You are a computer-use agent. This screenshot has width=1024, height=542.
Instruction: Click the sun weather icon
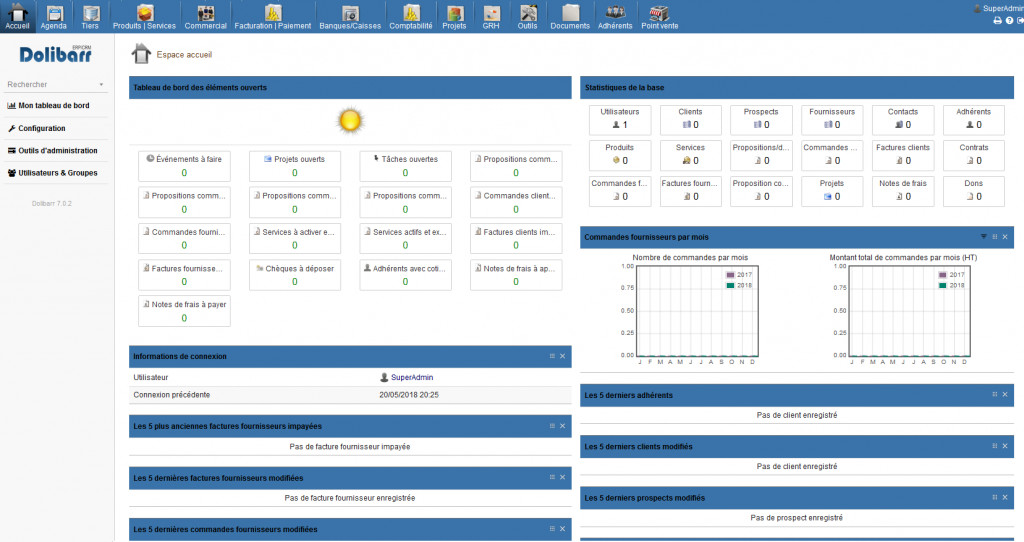pyautogui.click(x=350, y=121)
